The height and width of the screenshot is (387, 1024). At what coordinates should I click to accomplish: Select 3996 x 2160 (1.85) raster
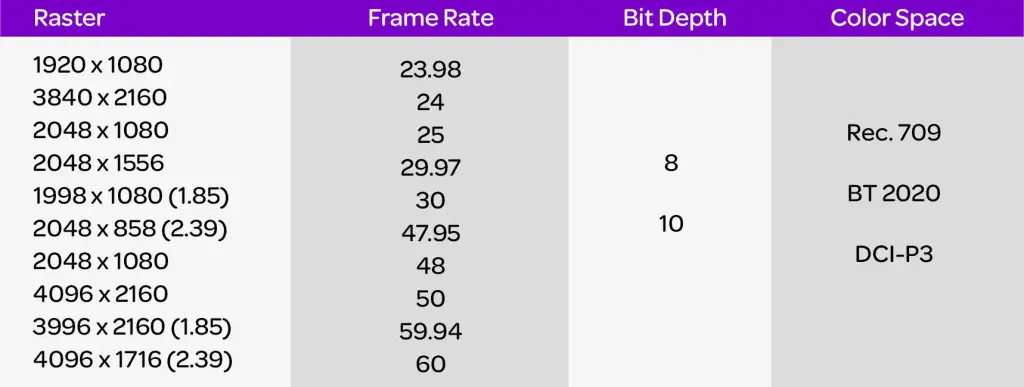132,327
